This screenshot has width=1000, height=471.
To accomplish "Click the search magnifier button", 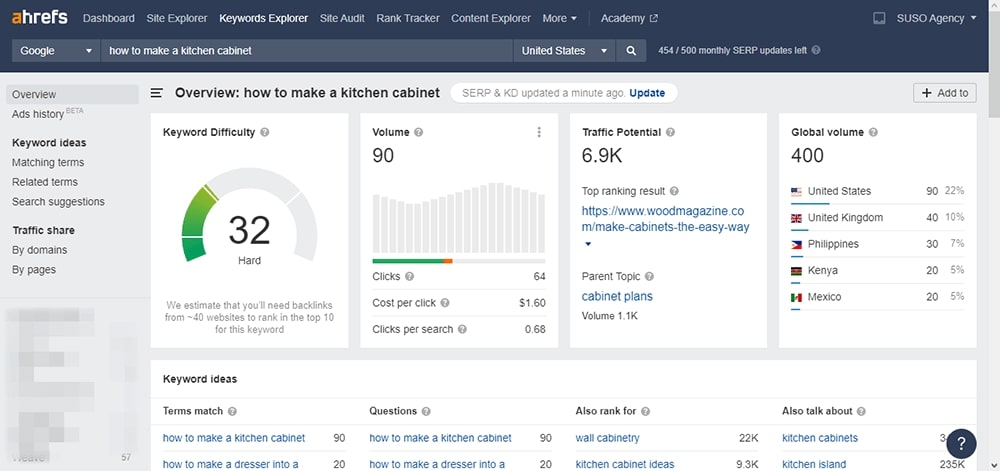I will click(x=631, y=51).
